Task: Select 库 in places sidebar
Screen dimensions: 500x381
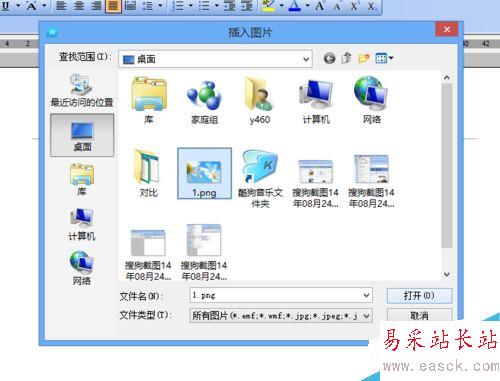Action: click(x=82, y=180)
